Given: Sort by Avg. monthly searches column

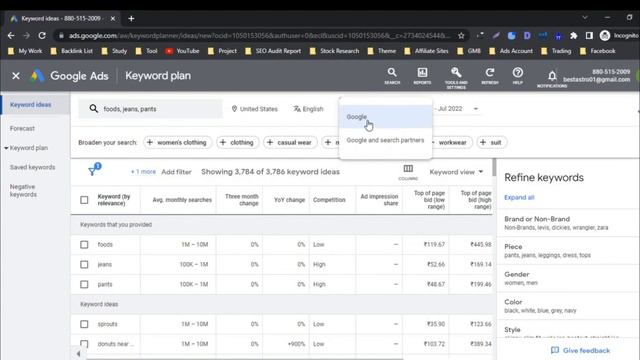Looking at the screenshot, I should pos(182,200).
